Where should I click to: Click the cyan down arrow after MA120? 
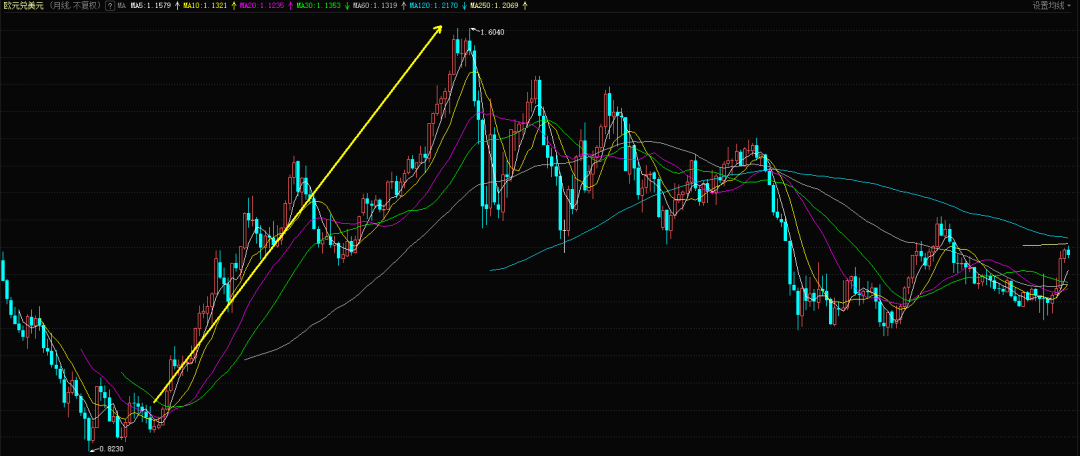coord(464,5)
